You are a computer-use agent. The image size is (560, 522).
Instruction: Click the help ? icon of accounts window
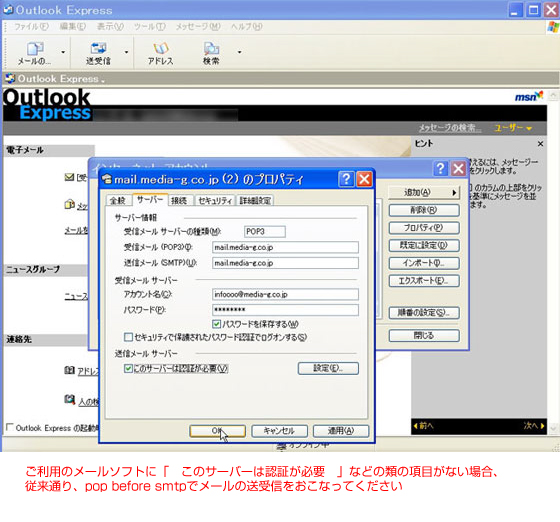441,168
